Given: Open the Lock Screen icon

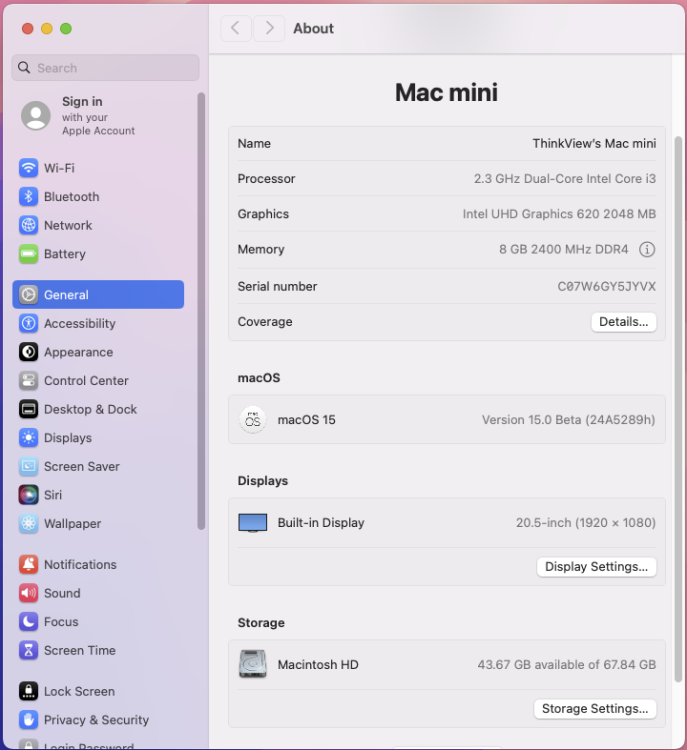Looking at the screenshot, I should [28, 691].
